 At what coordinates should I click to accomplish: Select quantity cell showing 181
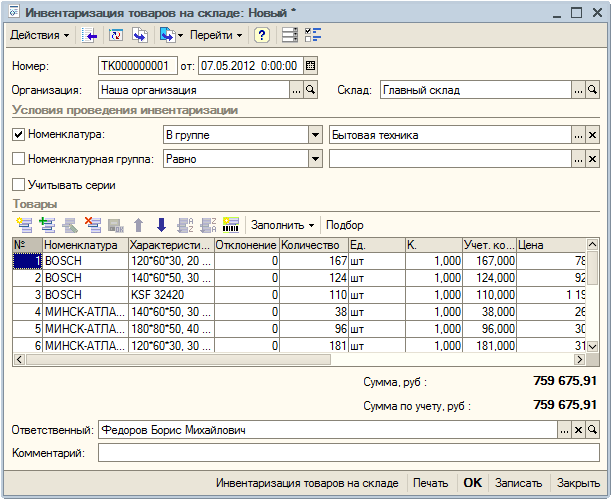pyautogui.click(x=314, y=346)
